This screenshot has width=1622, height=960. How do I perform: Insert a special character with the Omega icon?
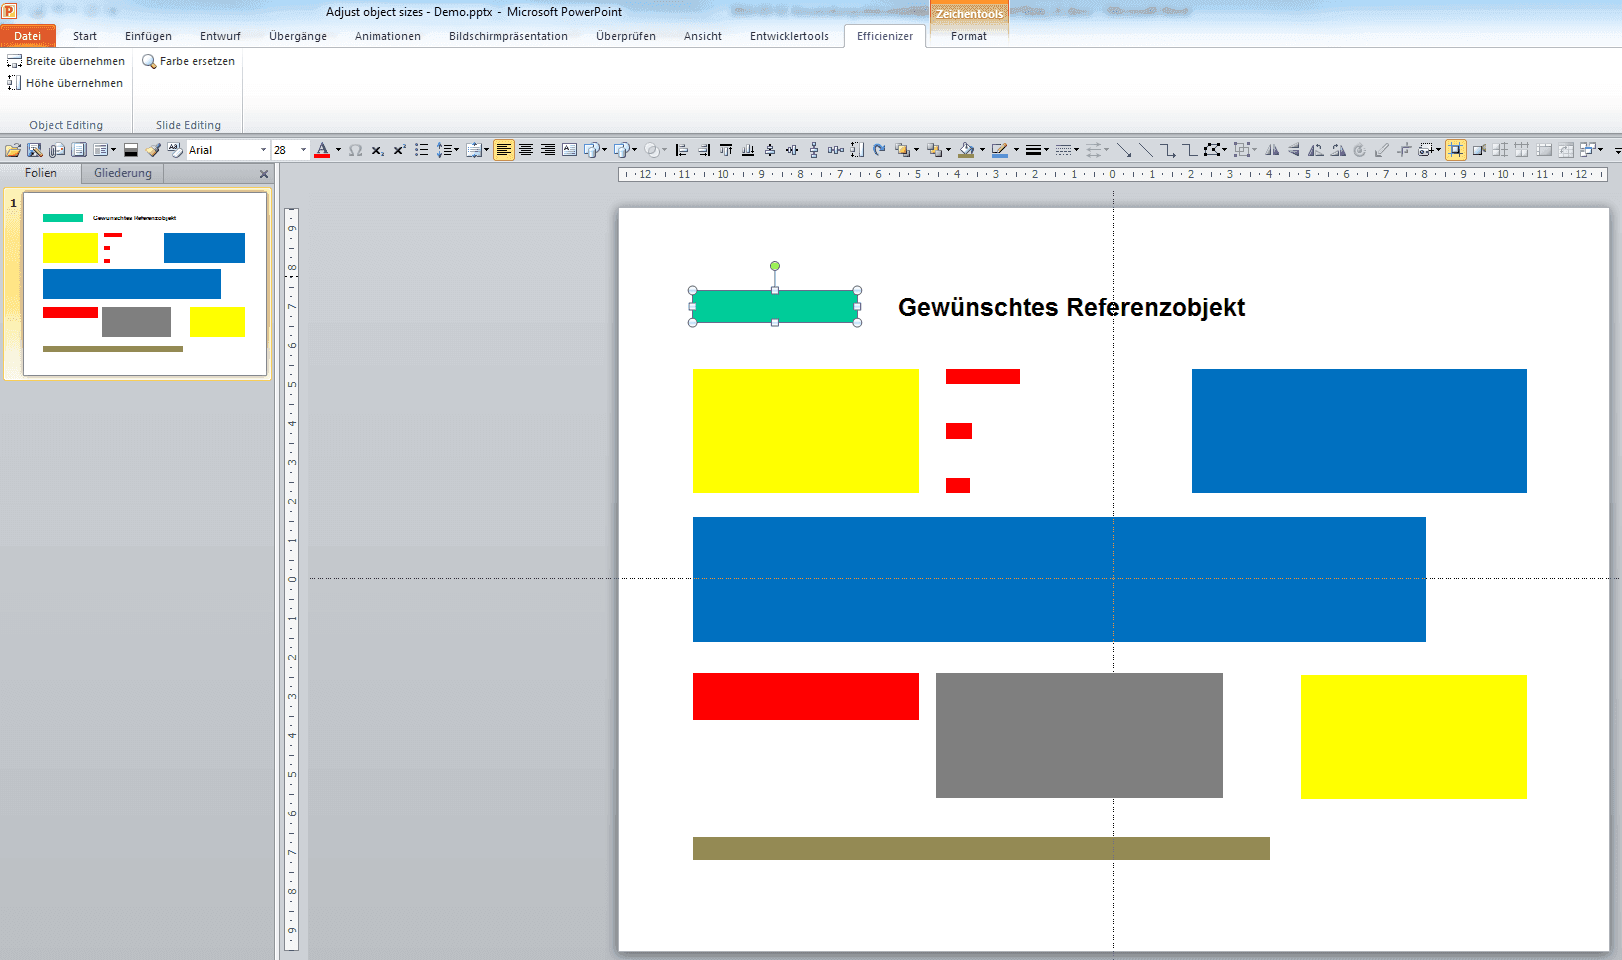(x=355, y=150)
